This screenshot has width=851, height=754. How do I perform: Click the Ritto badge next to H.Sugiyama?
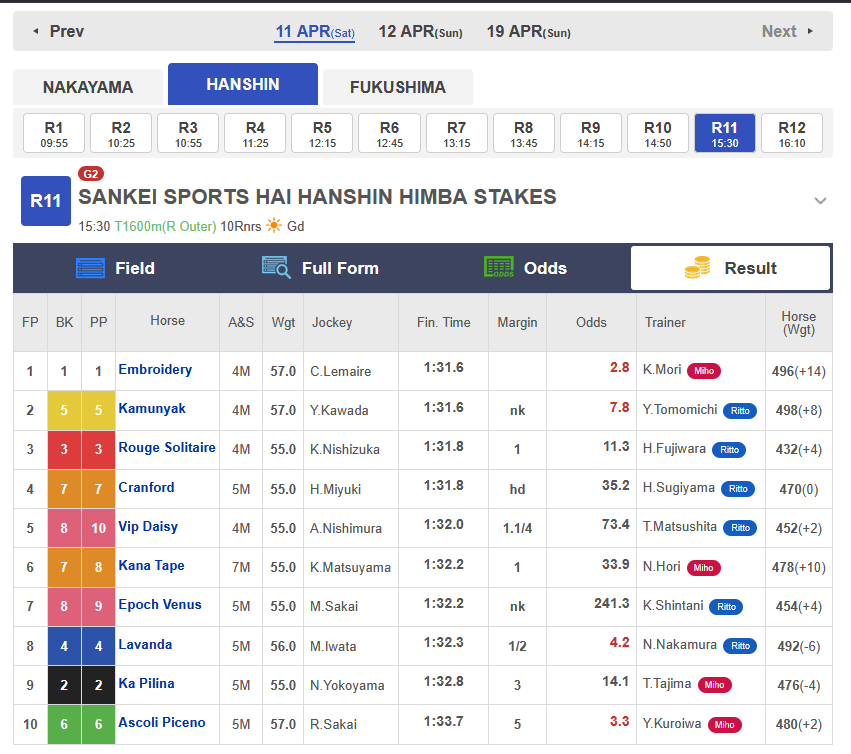(x=738, y=489)
